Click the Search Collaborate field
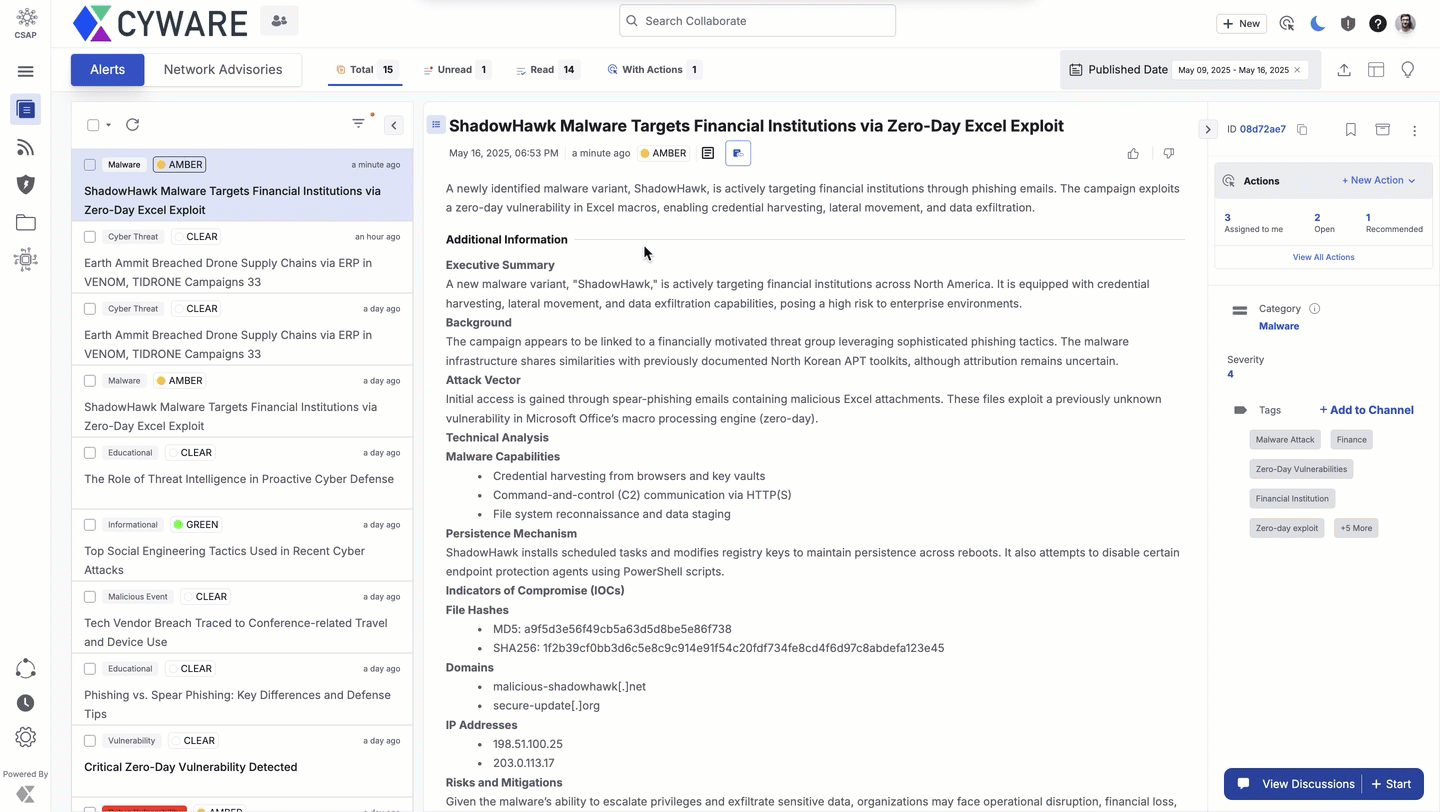The height and width of the screenshot is (812, 1440). pyautogui.click(x=757, y=21)
